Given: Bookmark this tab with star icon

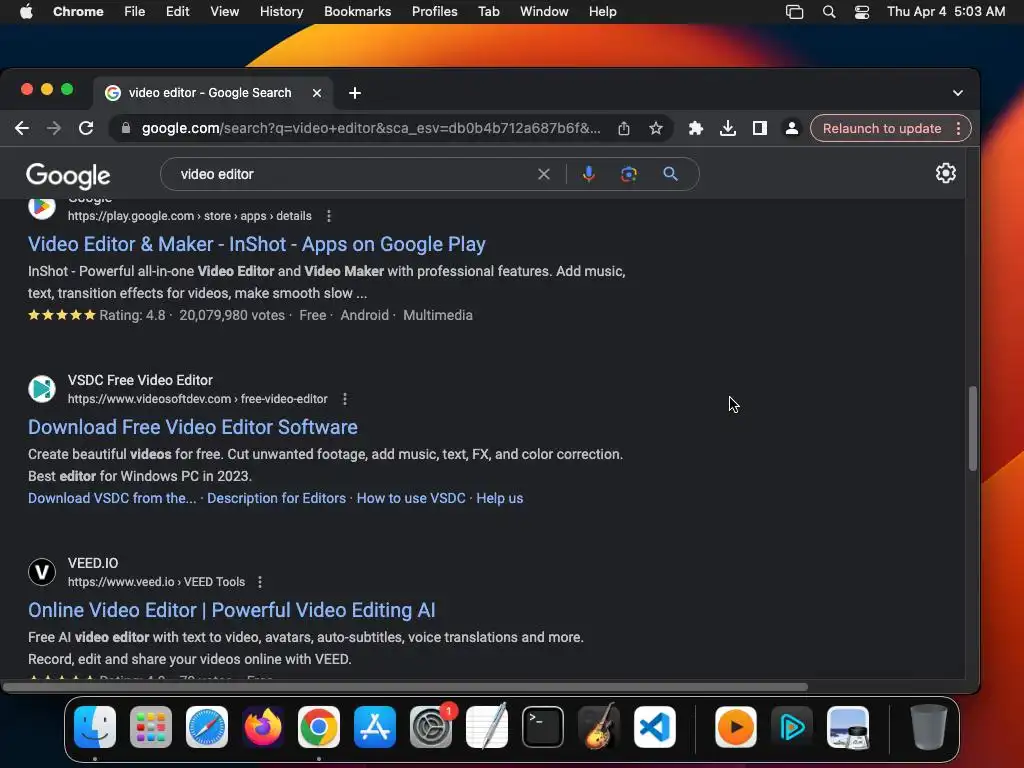Looking at the screenshot, I should 656,128.
